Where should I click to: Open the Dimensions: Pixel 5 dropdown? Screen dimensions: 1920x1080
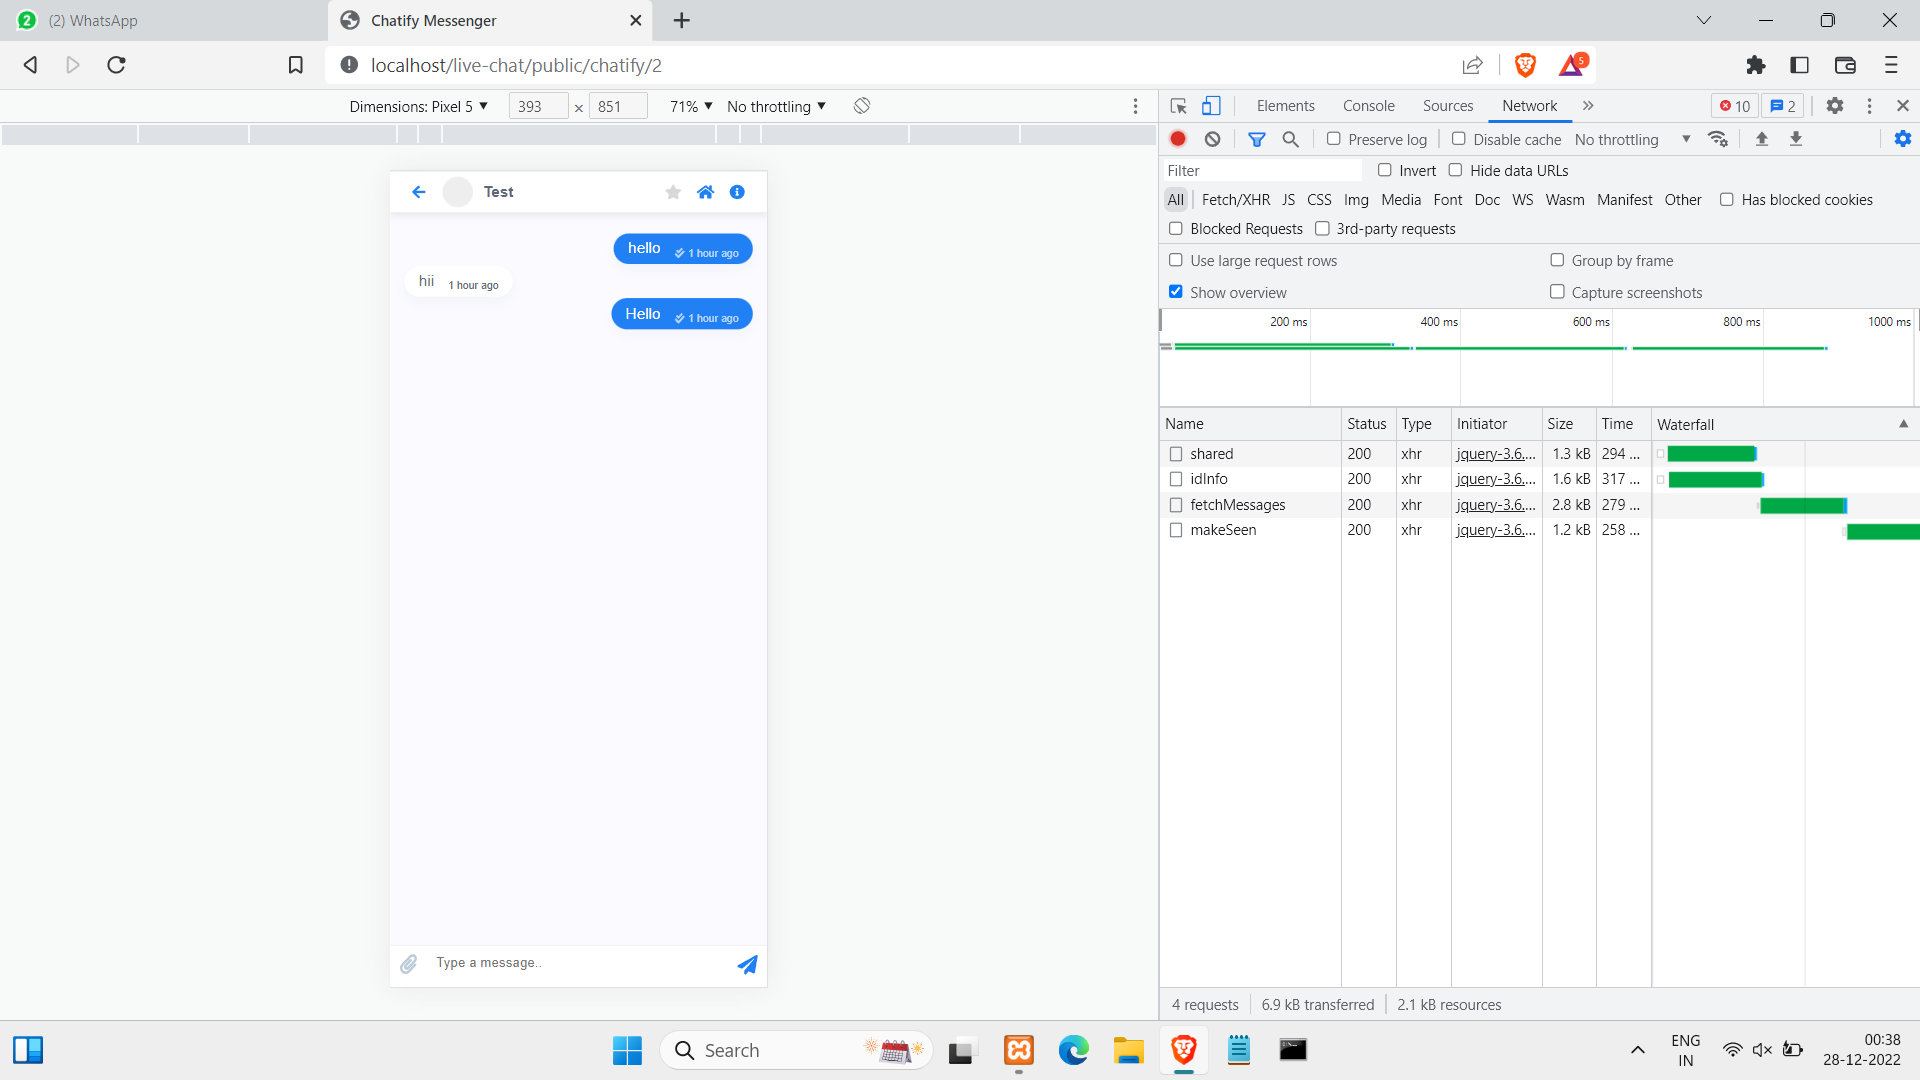point(419,106)
